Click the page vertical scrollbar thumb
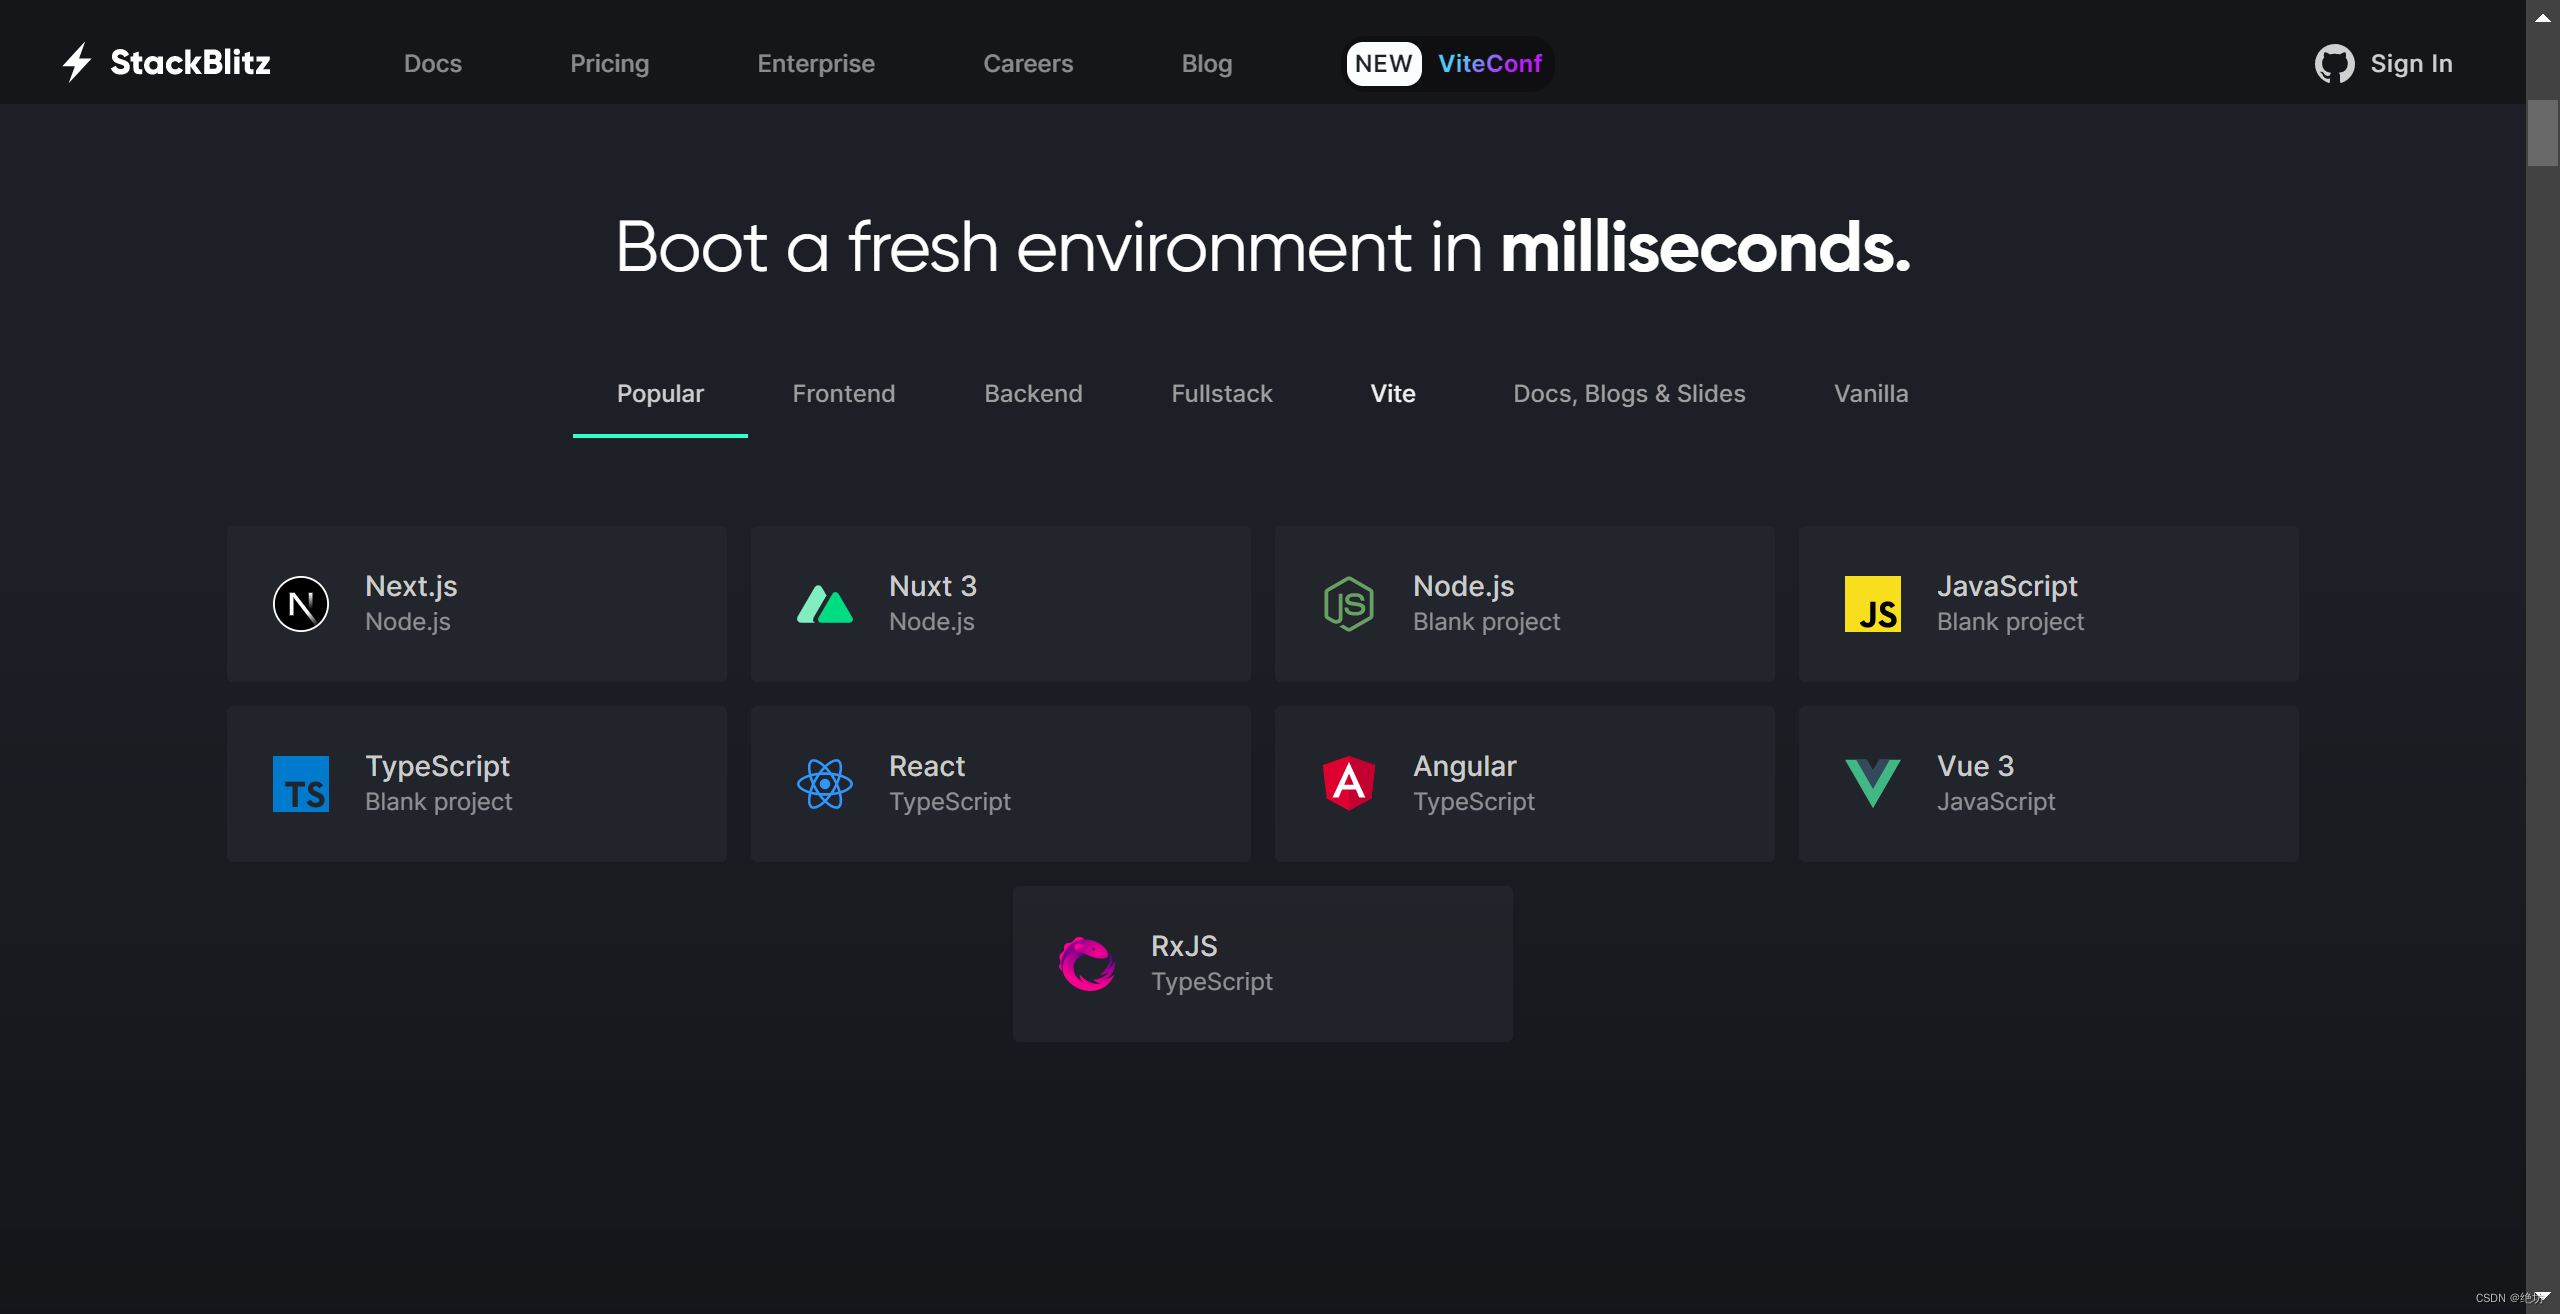 tap(2542, 132)
